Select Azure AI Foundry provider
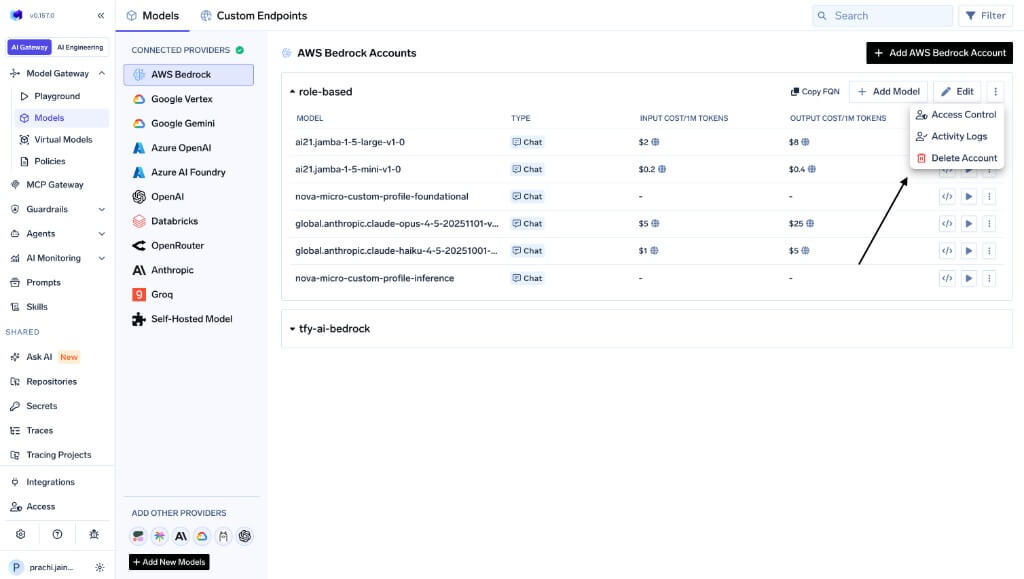The width and height of the screenshot is (1024, 579). (188, 172)
